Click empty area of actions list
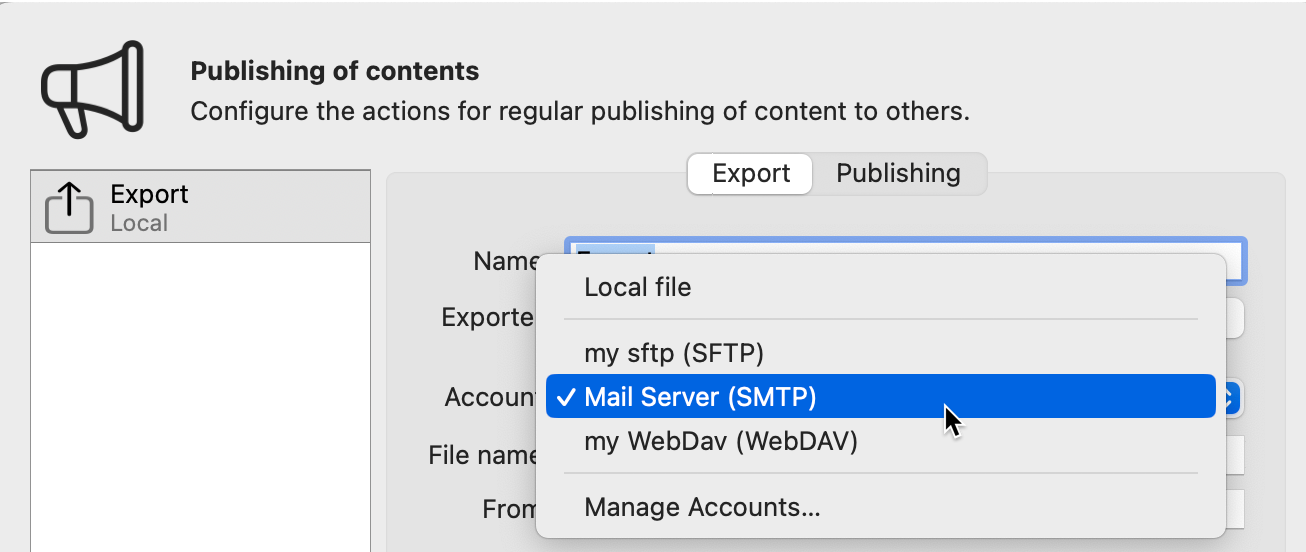Screen dimensions: 1306x552 tap(200, 400)
